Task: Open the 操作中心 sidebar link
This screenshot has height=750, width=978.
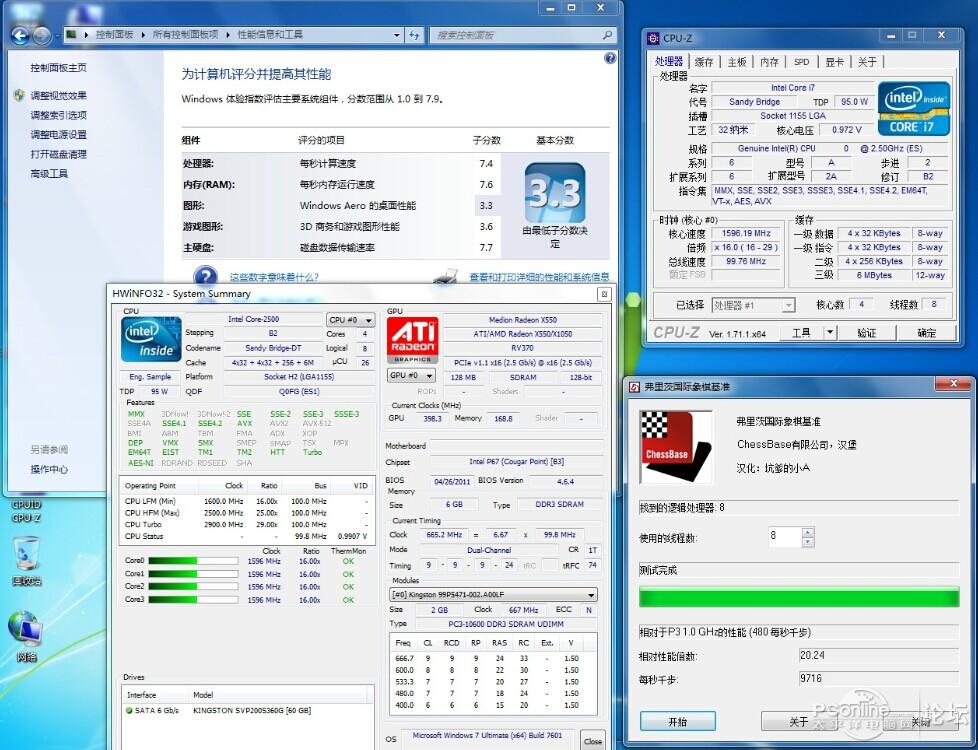Action: (49, 469)
